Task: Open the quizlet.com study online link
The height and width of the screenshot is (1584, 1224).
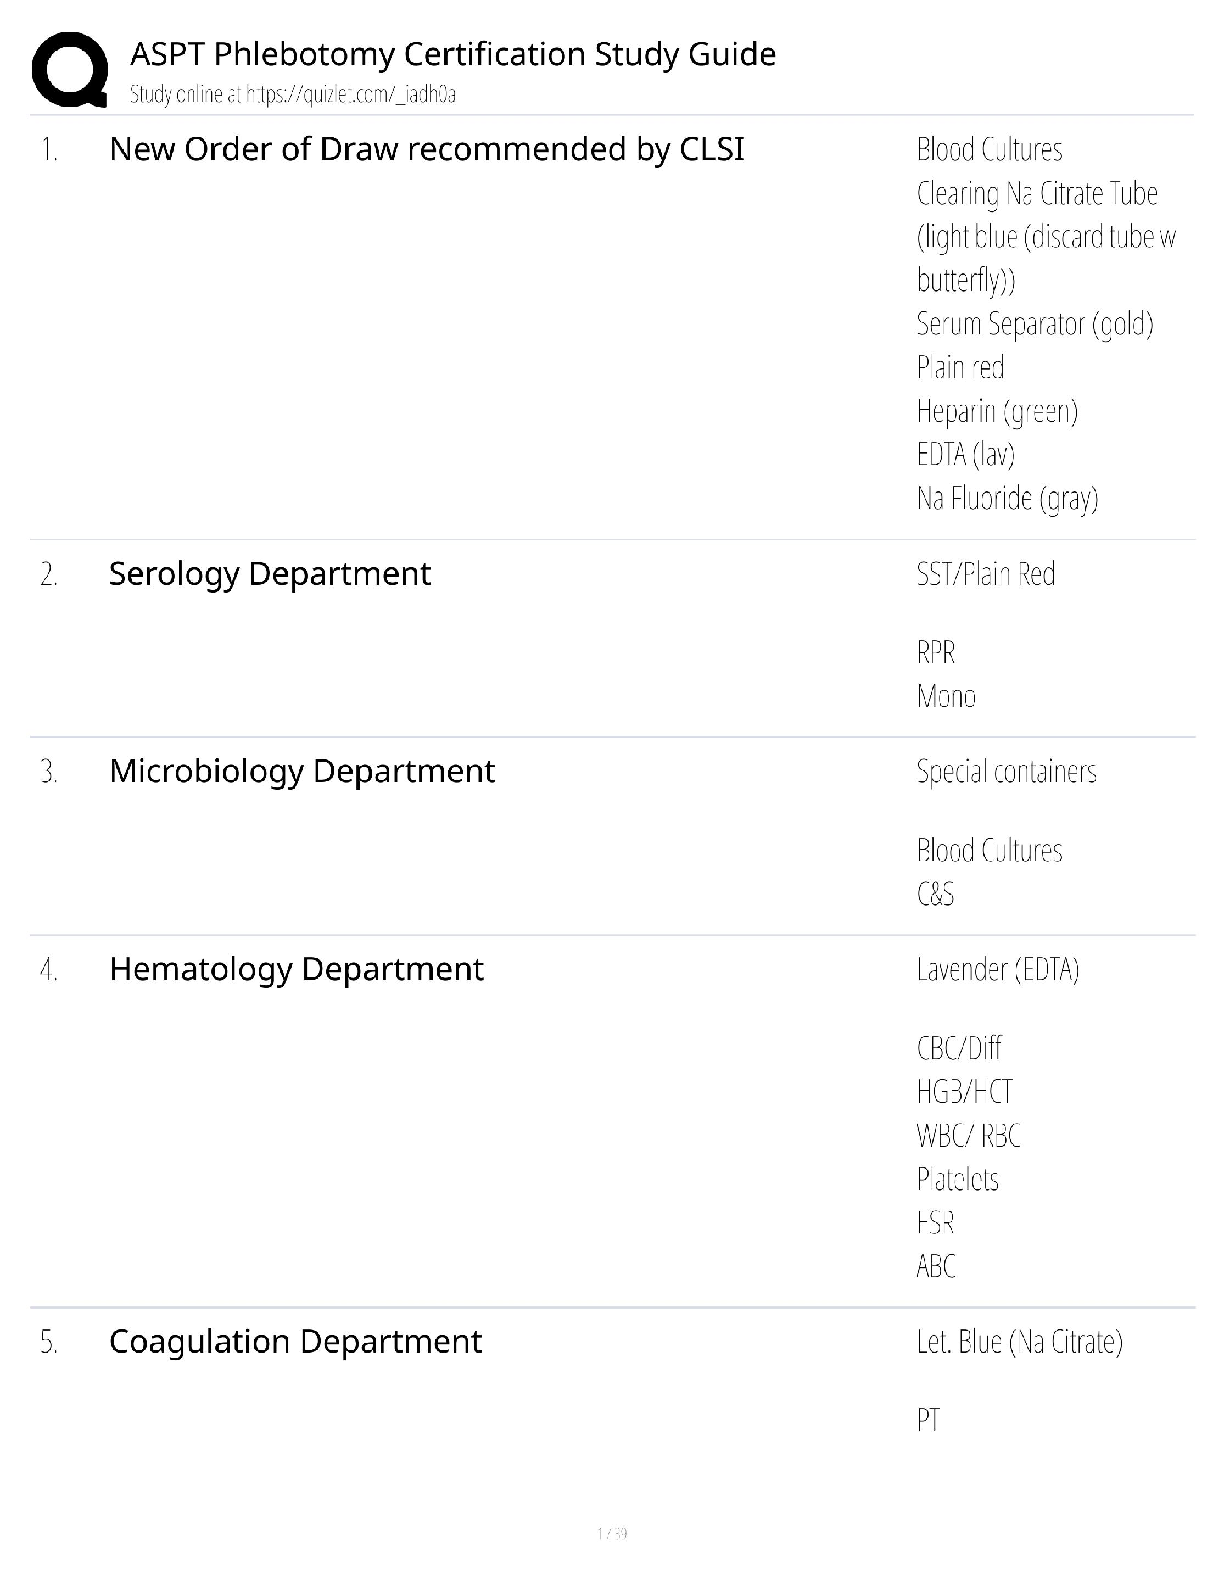Action: tap(293, 95)
